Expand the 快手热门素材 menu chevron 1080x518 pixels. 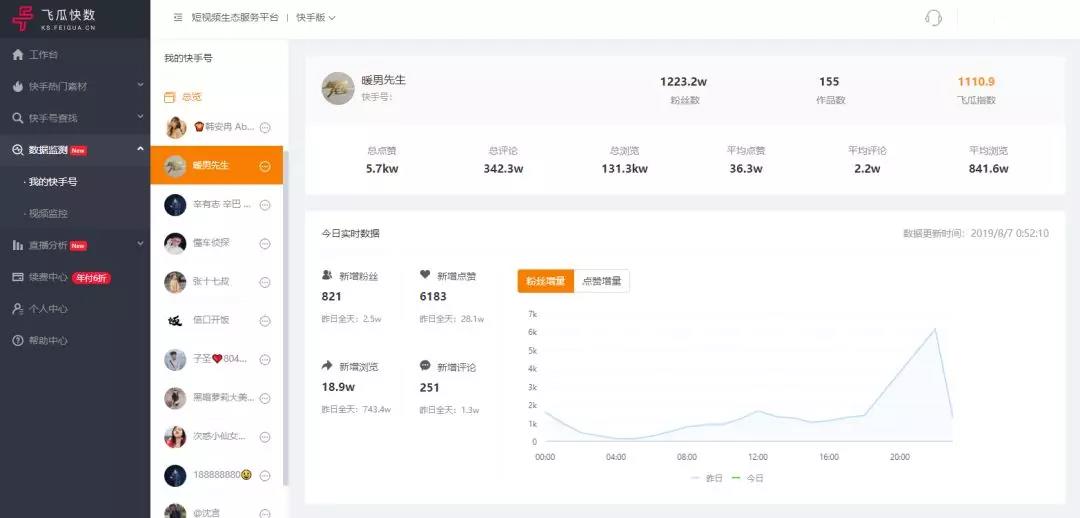141,85
